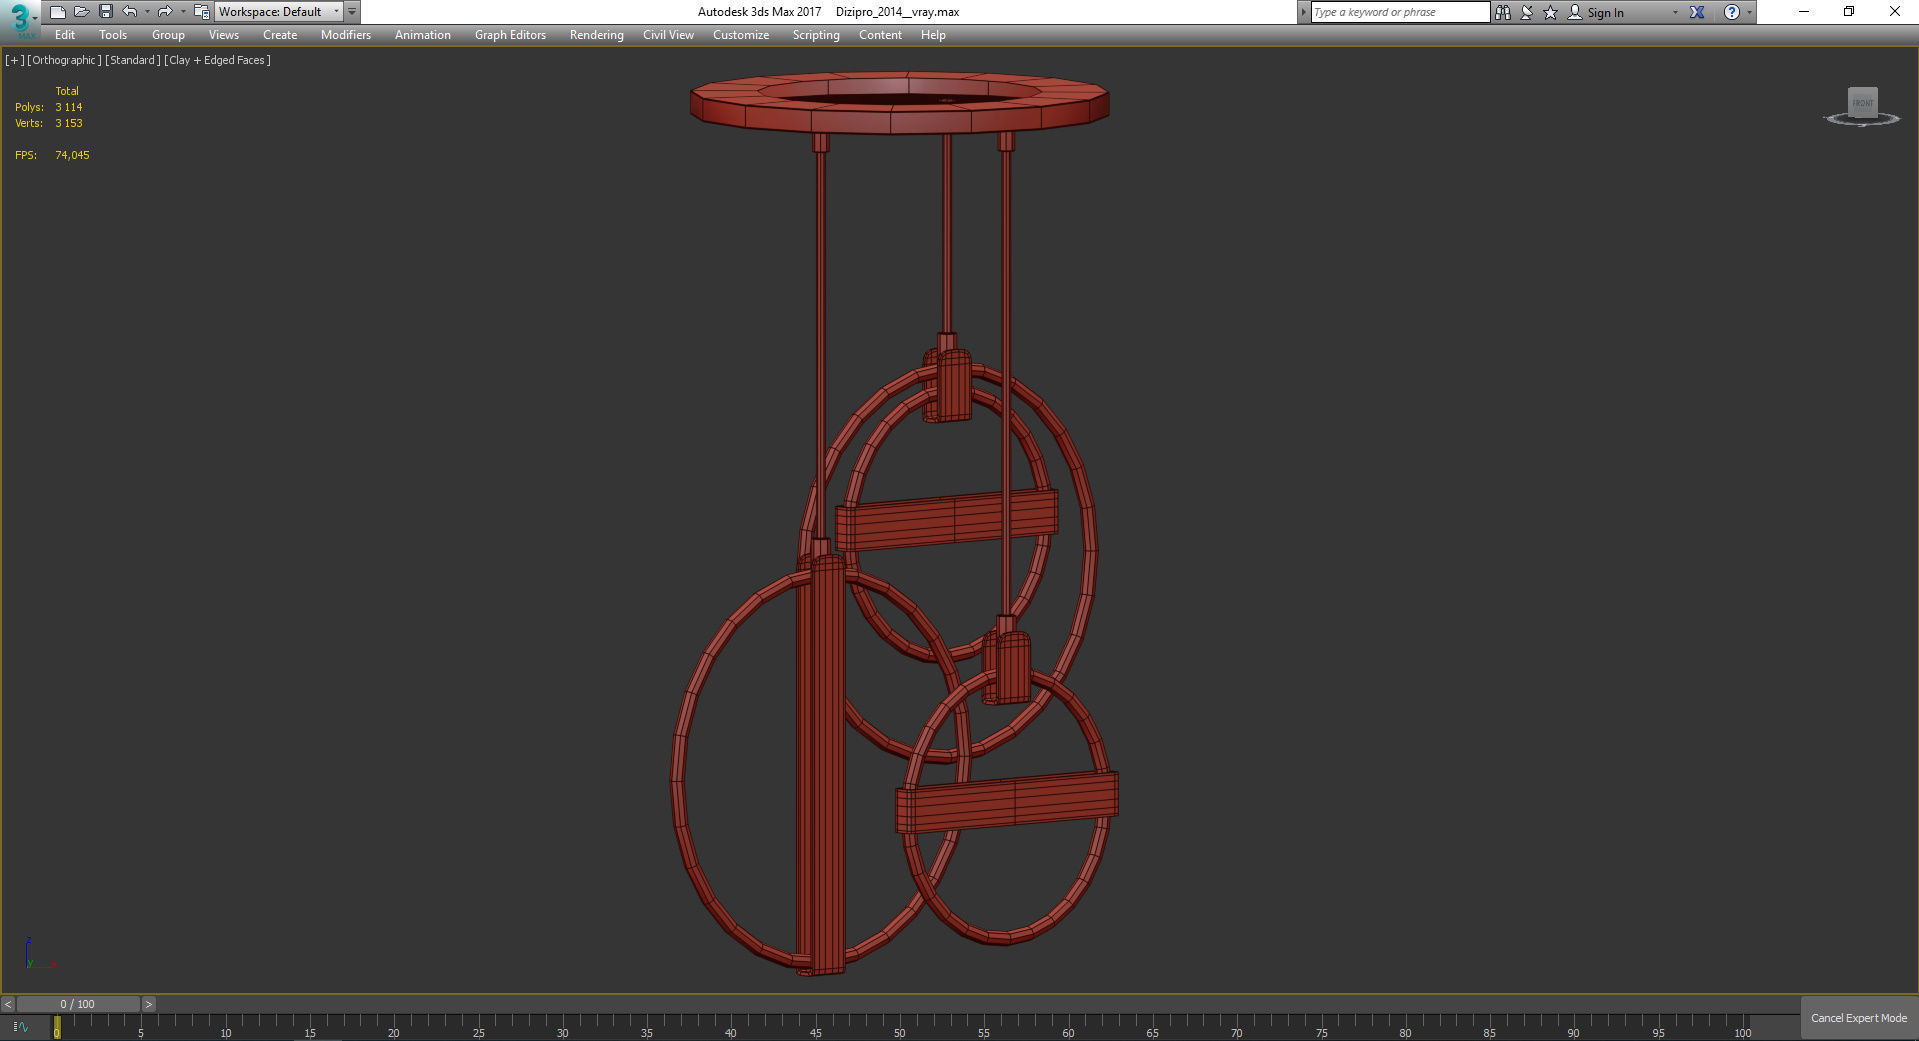
Task: Open Favorites with the star icon
Action: (1551, 12)
